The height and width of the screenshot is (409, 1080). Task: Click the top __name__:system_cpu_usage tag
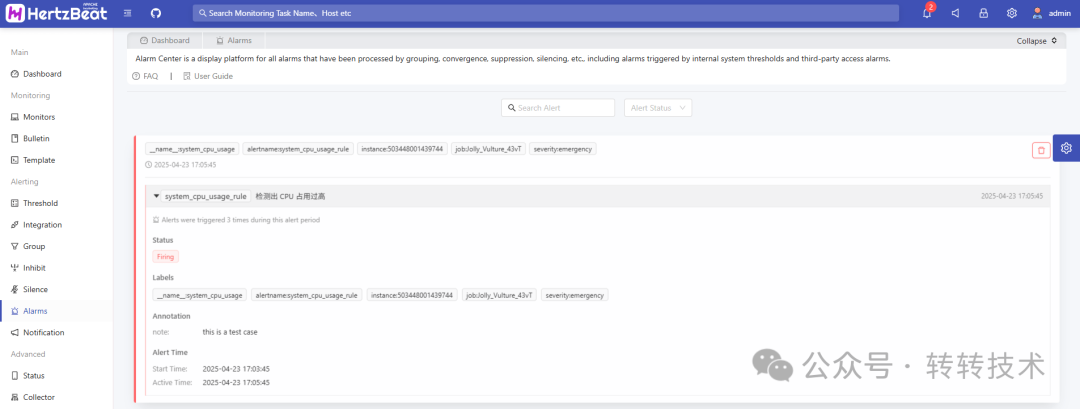pyautogui.click(x=192, y=149)
